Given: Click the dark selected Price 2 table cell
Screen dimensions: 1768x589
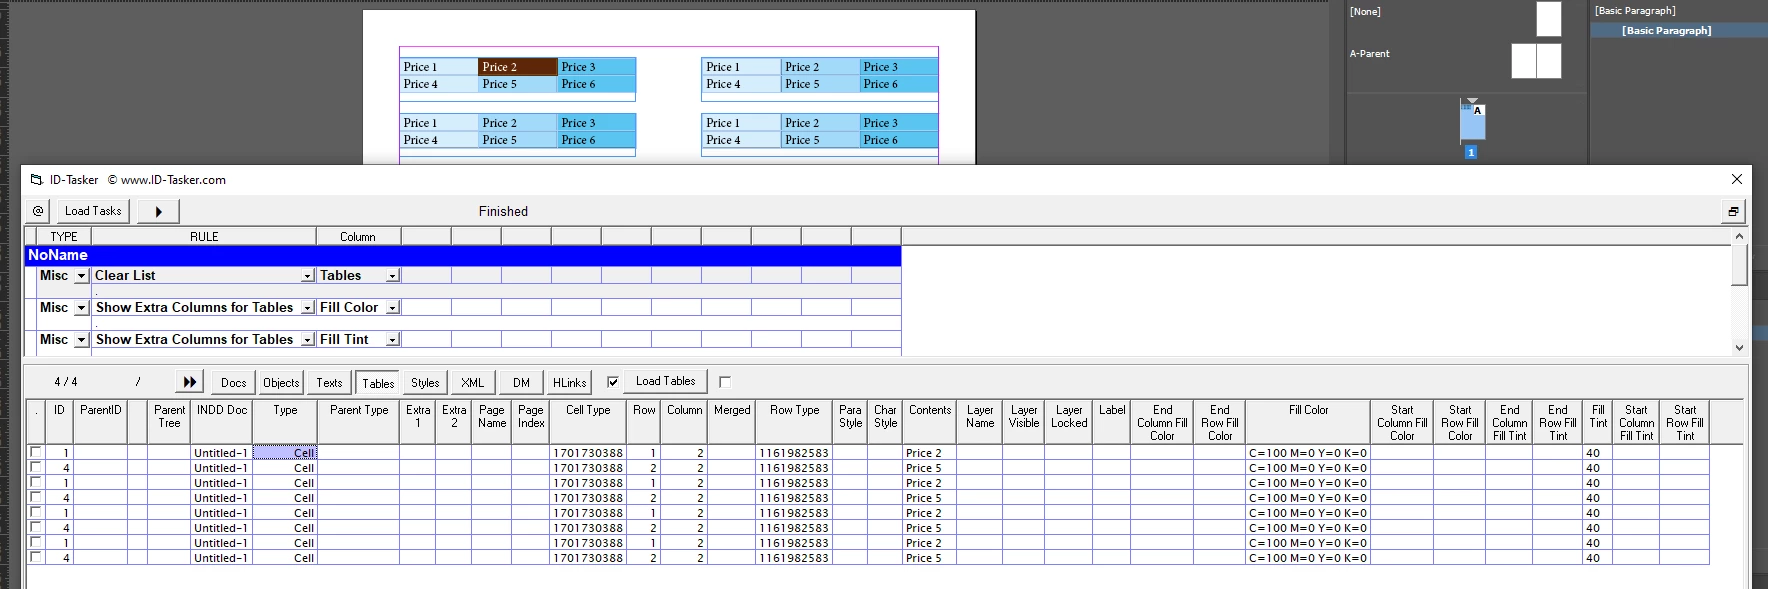Looking at the screenshot, I should (517, 67).
